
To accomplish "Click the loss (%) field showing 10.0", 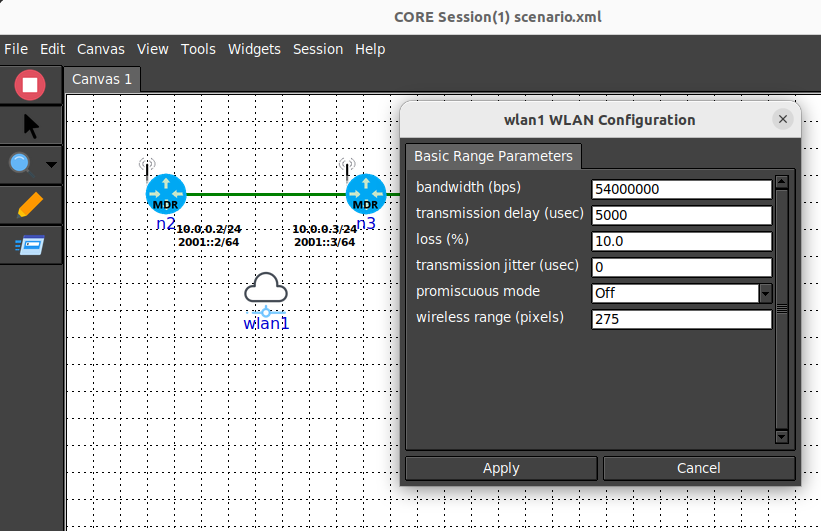I will (x=681, y=241).
